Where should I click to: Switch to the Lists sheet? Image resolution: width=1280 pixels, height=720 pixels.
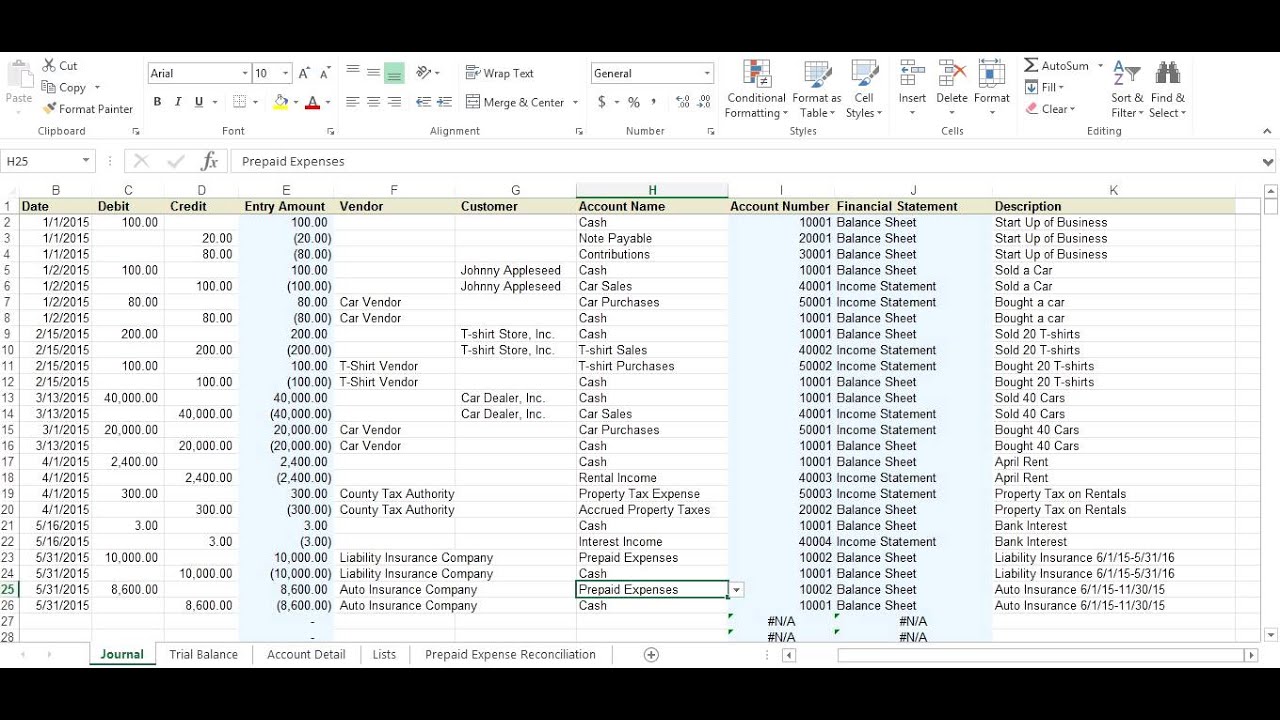(x=384, y=654)
